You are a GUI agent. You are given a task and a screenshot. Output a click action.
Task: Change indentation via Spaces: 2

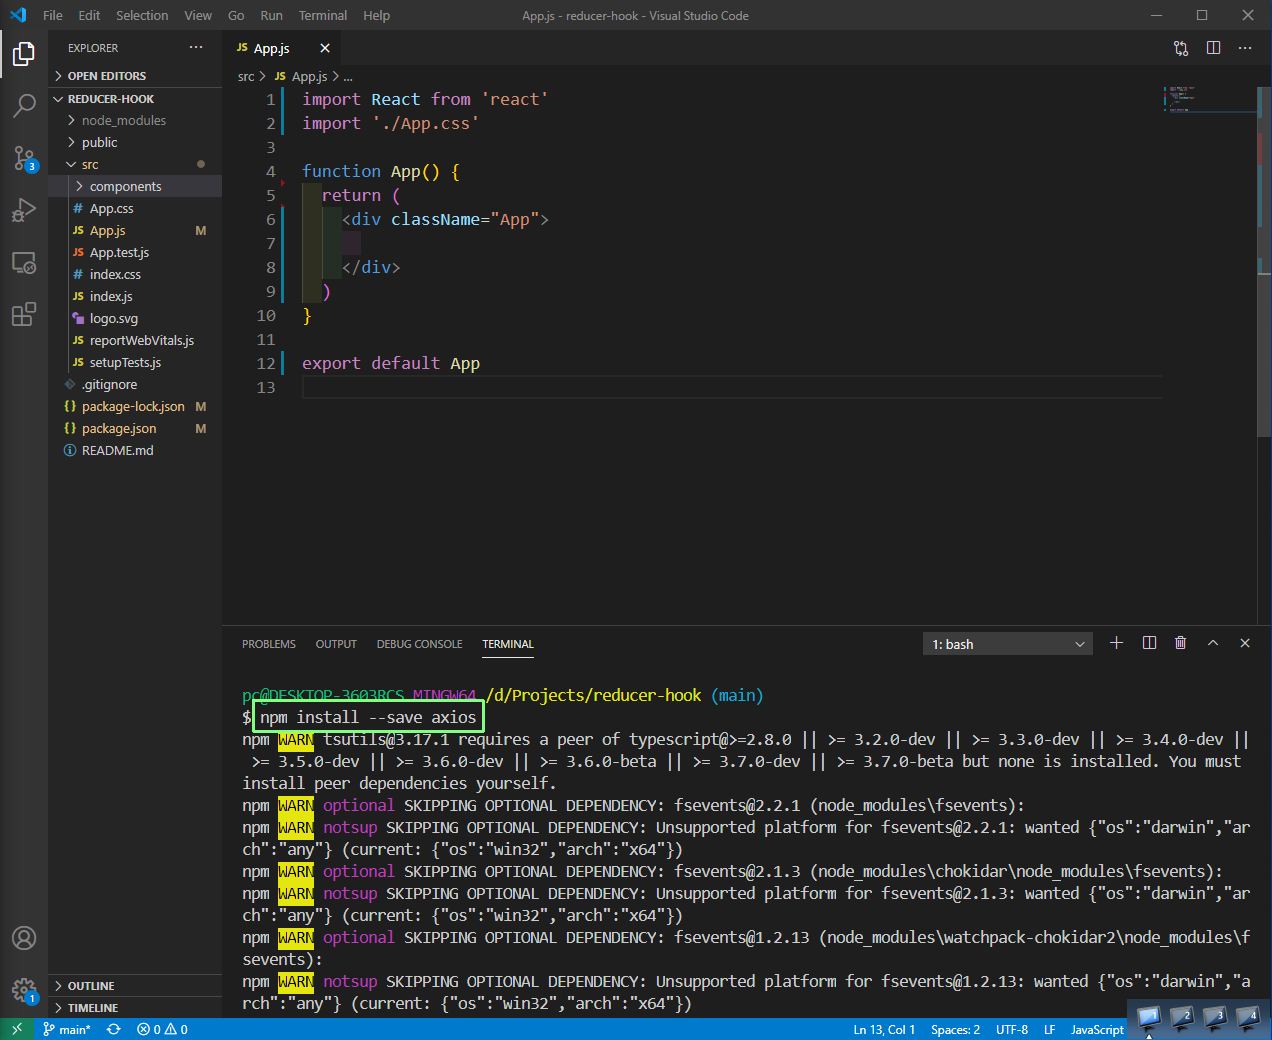(x=955, y=1029)
